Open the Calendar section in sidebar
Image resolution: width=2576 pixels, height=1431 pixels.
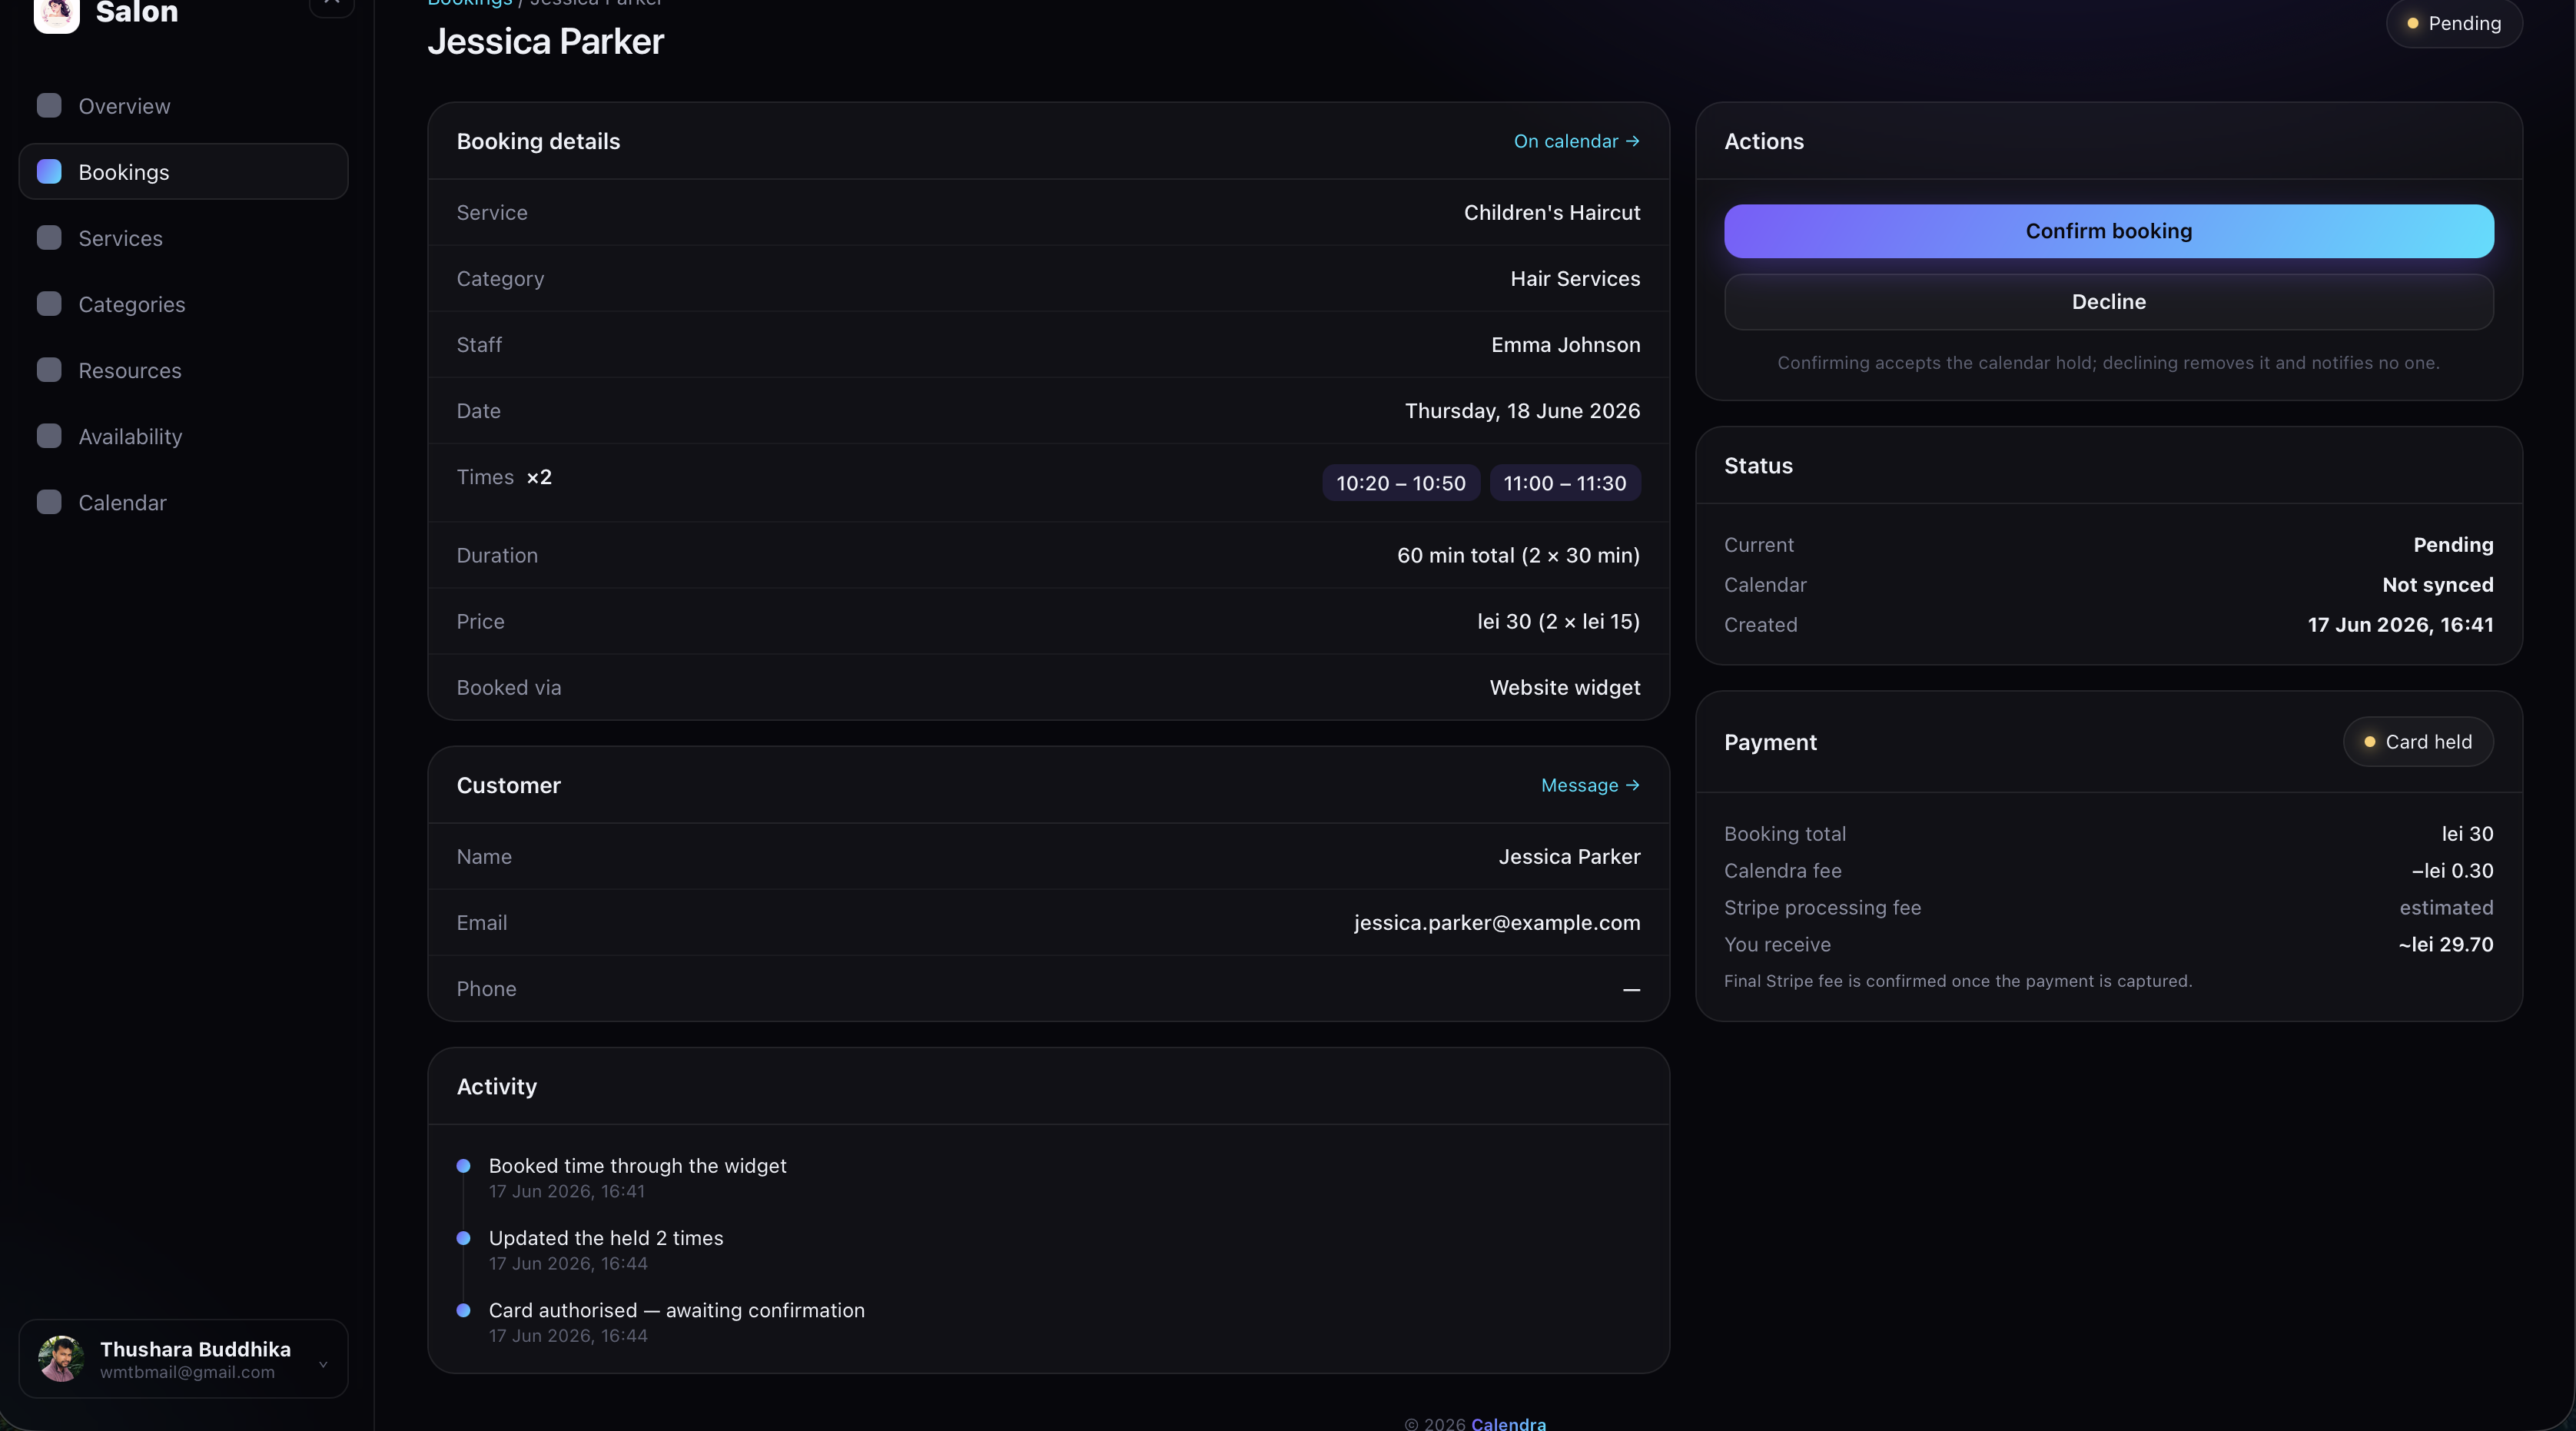click(x=184, y=502)
